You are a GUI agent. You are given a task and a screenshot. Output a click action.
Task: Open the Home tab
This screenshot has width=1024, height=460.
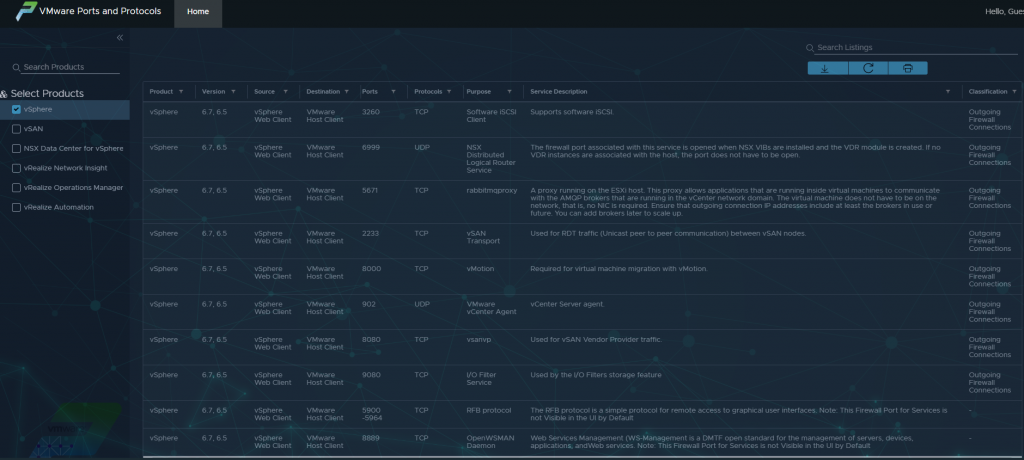[x=198, y=14]
